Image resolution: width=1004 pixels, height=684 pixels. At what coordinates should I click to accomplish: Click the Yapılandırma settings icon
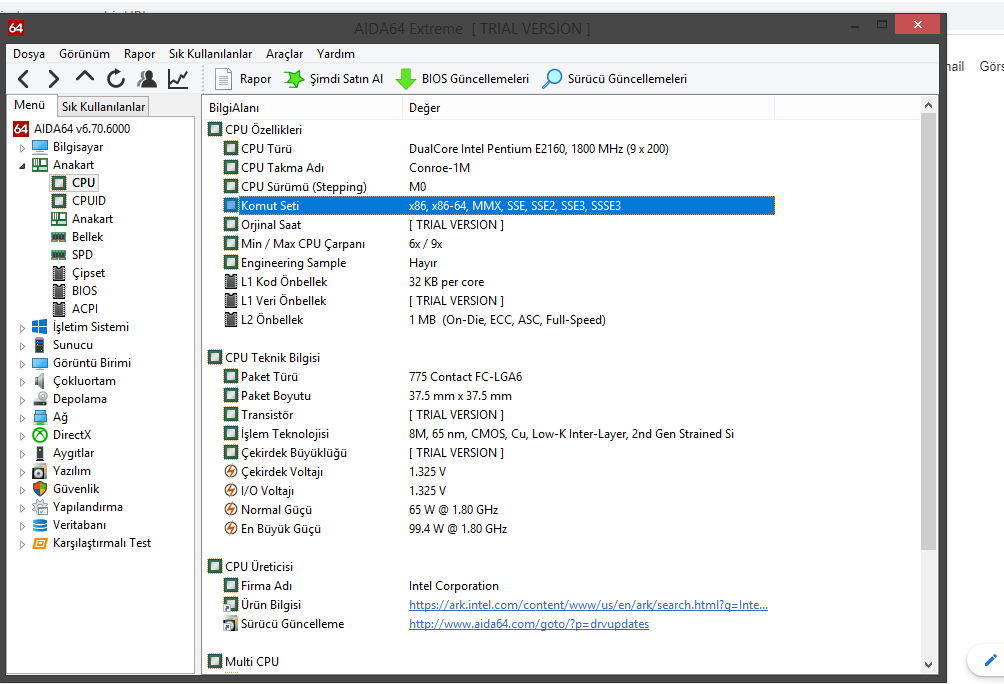click(40, 507)
